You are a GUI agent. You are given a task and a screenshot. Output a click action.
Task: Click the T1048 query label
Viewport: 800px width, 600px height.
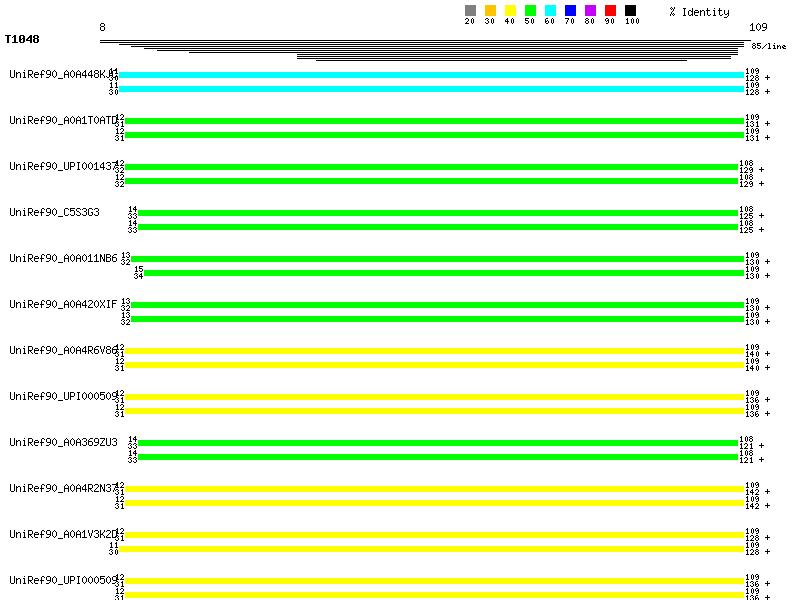coord(22,40)
